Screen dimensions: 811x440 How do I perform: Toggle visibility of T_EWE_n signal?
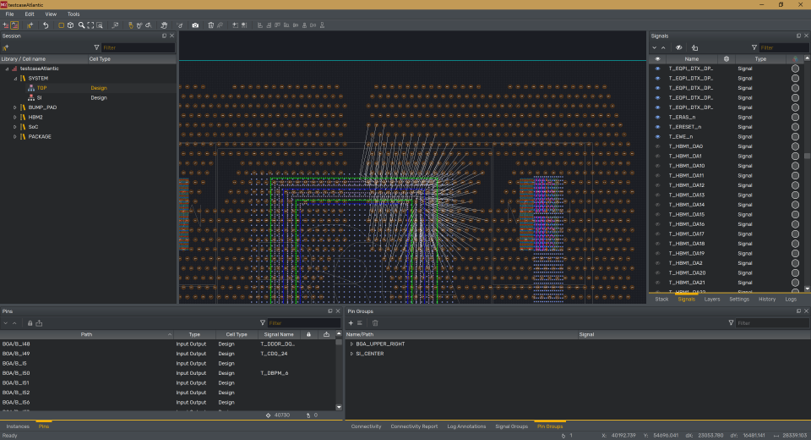point(657,137)
